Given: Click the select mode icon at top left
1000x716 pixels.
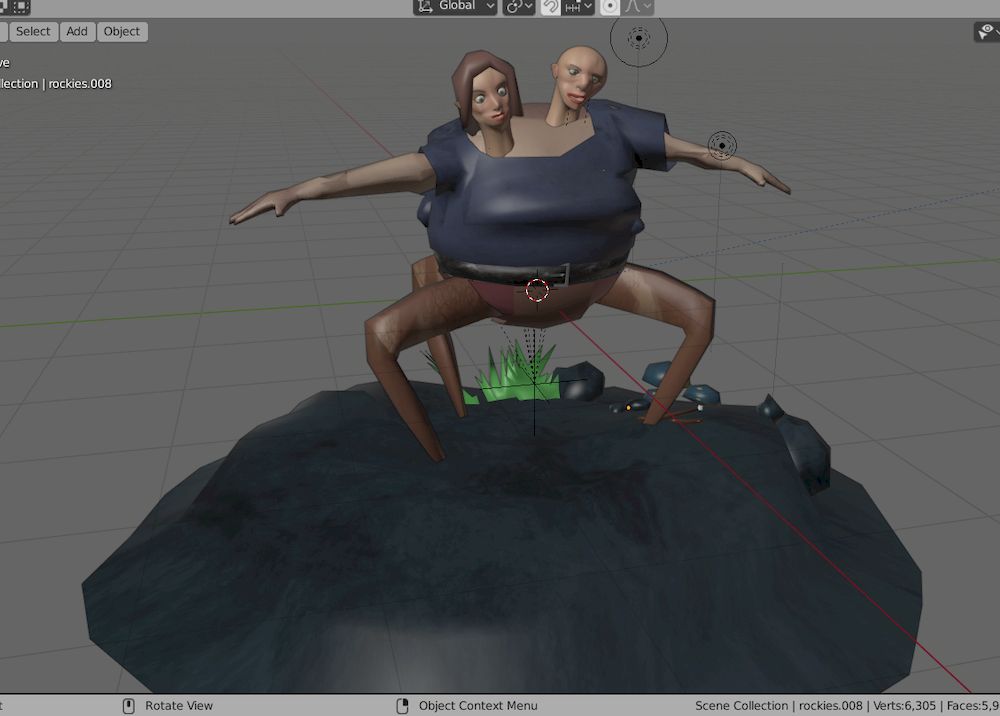Looking at the screenshot, I should (x=19, y=6).
